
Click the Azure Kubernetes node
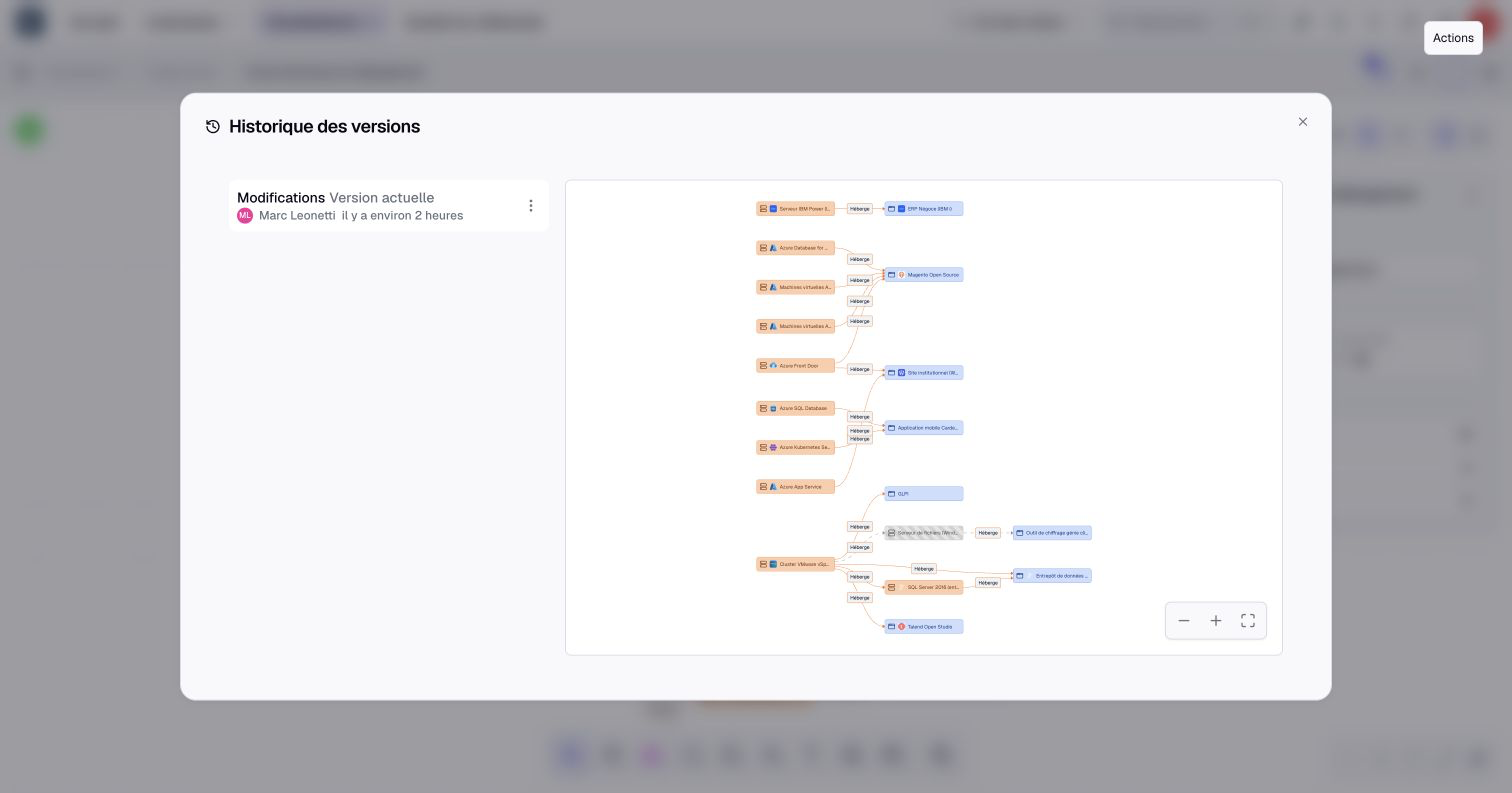click(x=796, y=448)
